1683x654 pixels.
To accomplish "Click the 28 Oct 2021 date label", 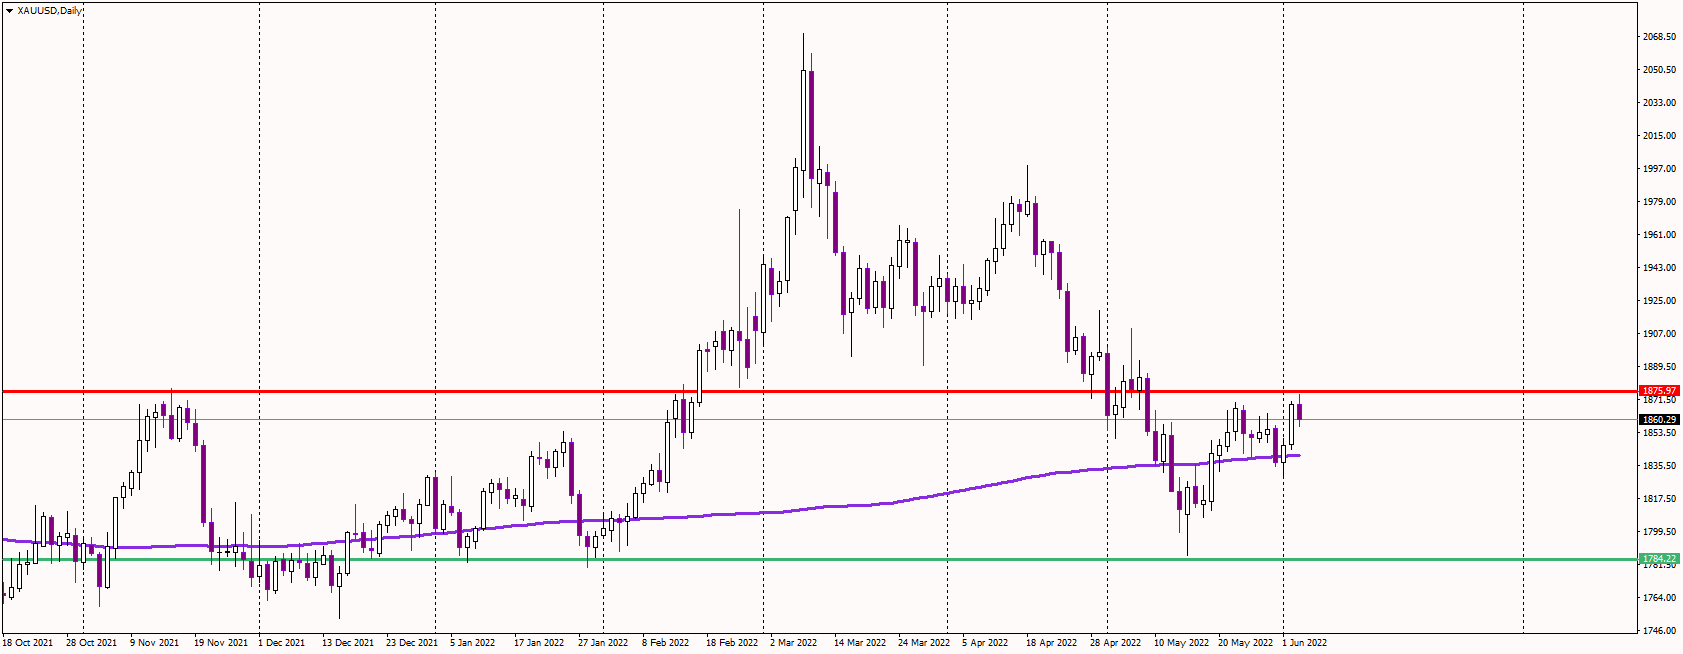I will (x=91, y=643).
